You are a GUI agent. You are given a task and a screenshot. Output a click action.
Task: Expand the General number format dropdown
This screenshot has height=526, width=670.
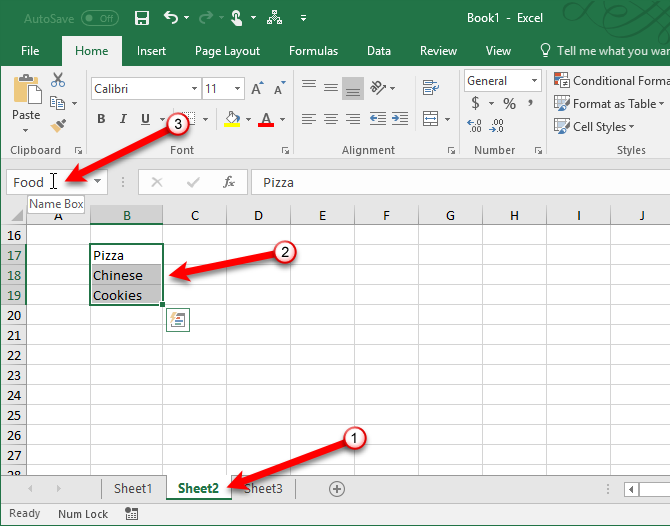tap(534, 81)
